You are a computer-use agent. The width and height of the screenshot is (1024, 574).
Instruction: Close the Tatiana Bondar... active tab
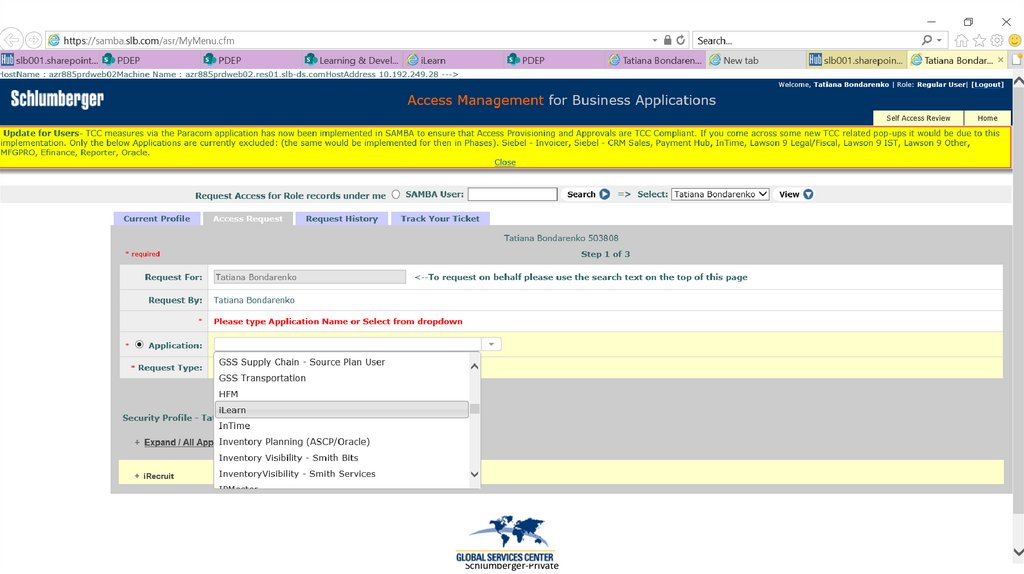[x=1000, y=59]
